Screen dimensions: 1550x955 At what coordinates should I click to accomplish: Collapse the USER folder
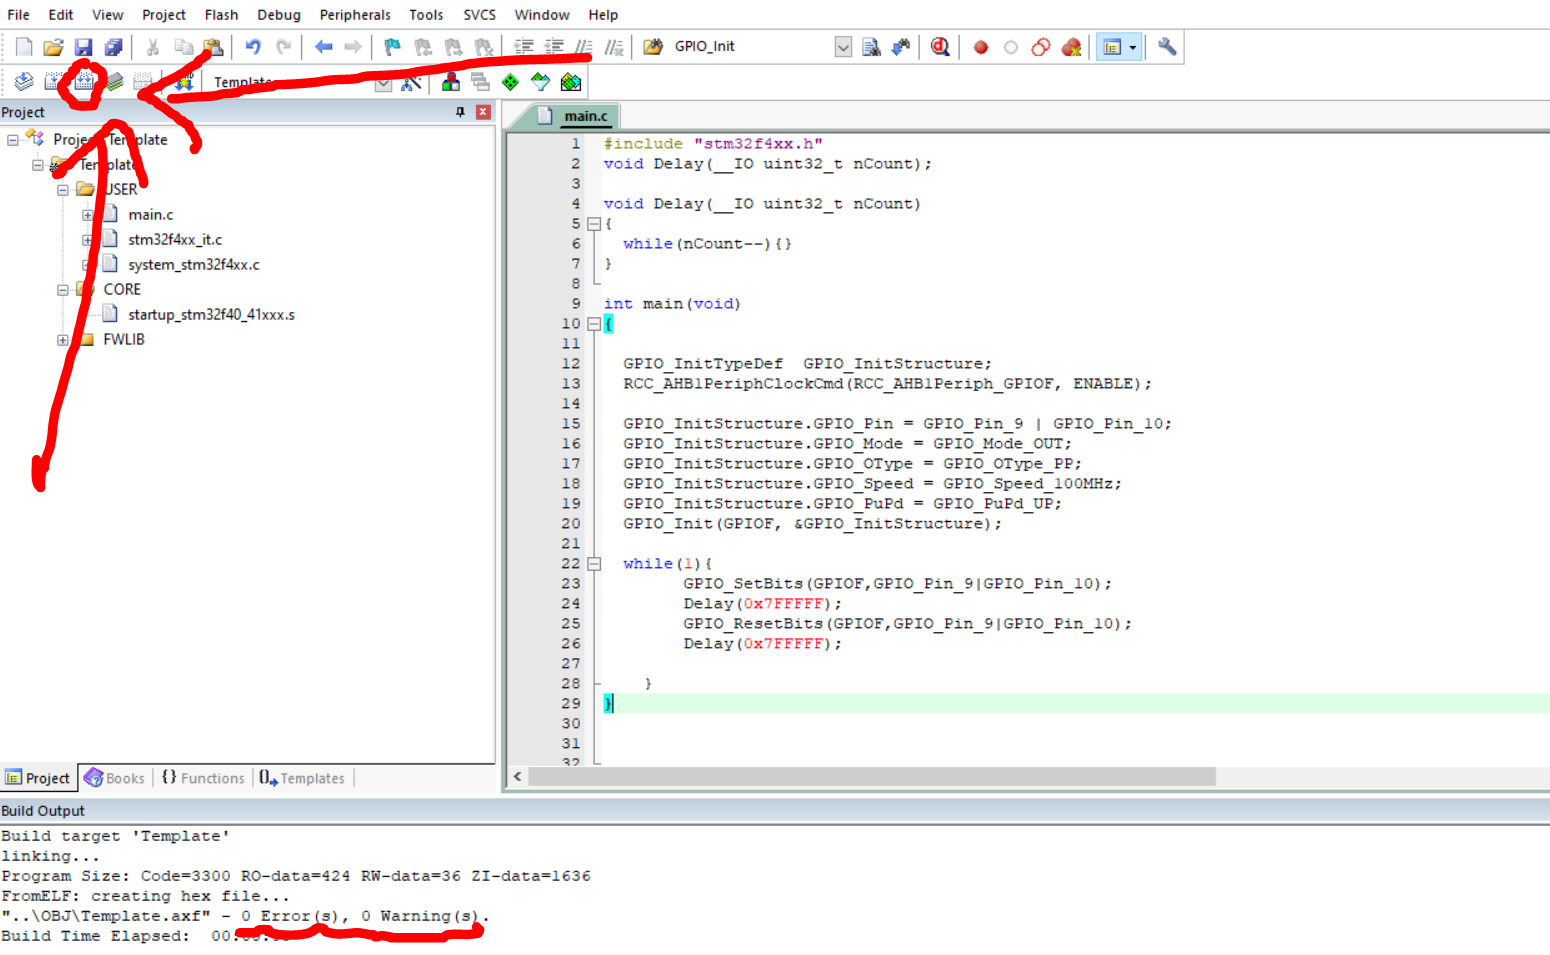click(x=63, y=190)
